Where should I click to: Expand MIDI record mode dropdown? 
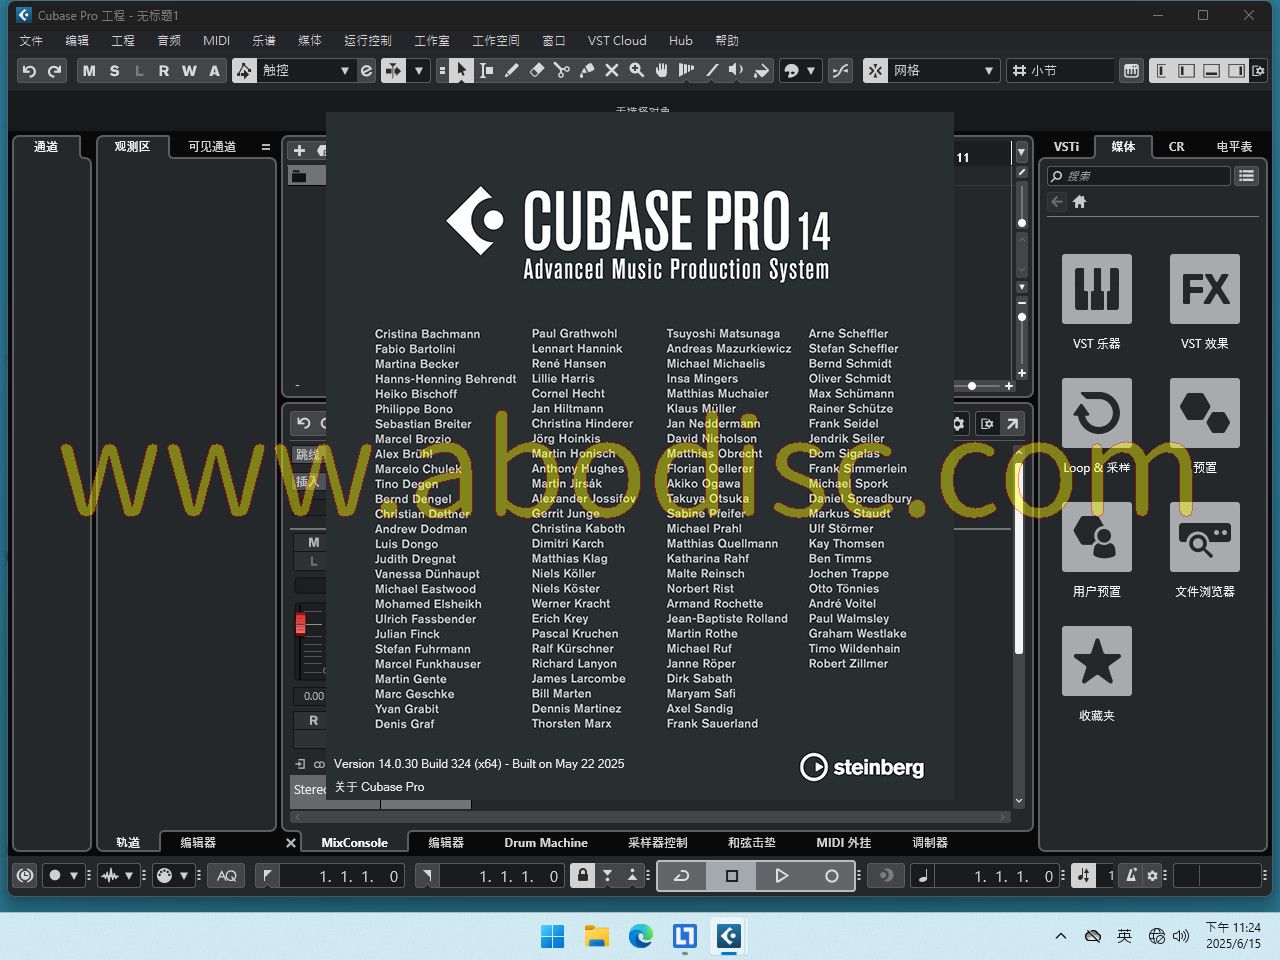click(x=184, y=876)
